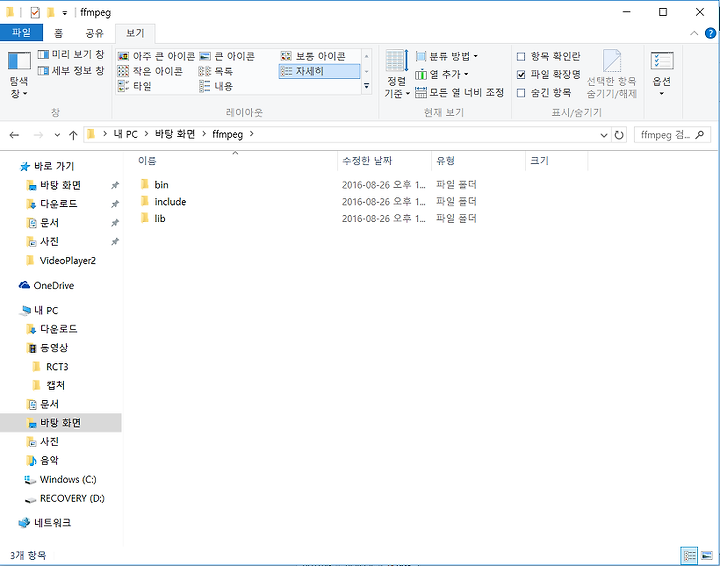Expand the layout gallery more arrow
720x566 pixels.
pos(366,86)
